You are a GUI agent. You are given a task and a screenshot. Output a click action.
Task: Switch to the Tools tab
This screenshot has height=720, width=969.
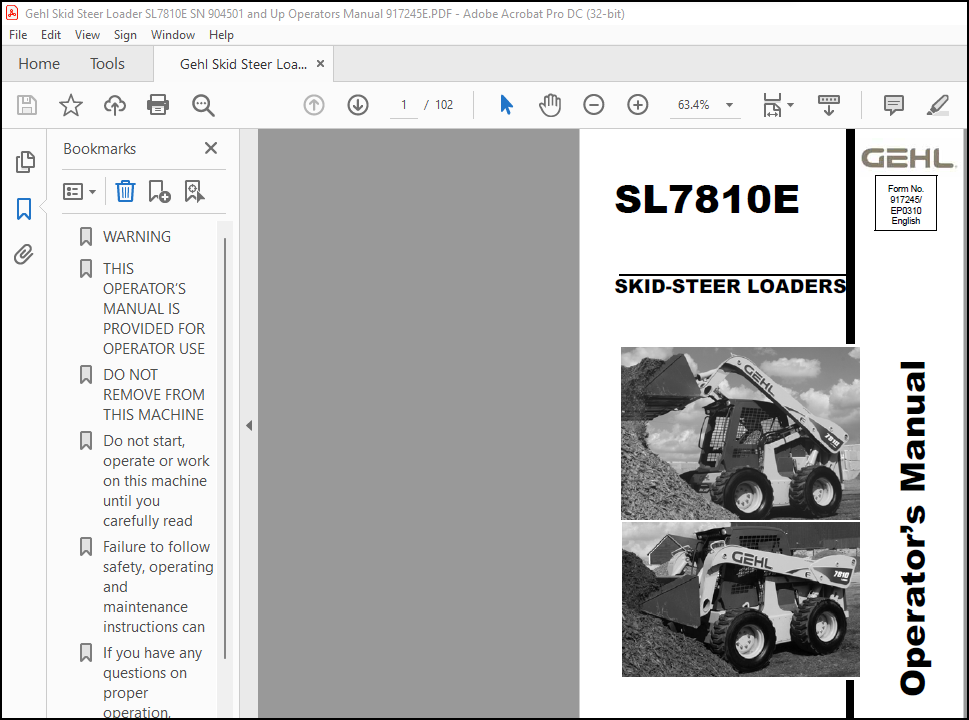pyautogui.click(x=107, y=64)
